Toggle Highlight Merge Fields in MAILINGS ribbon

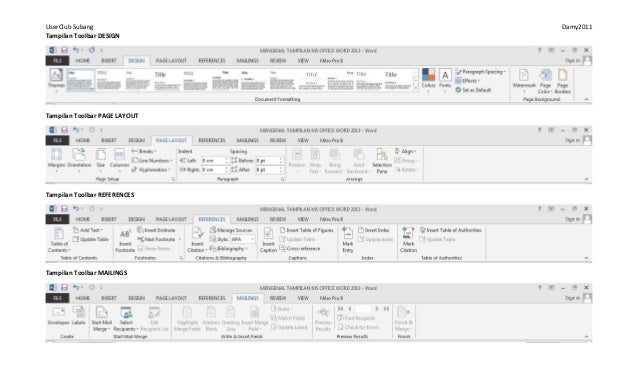187,318
